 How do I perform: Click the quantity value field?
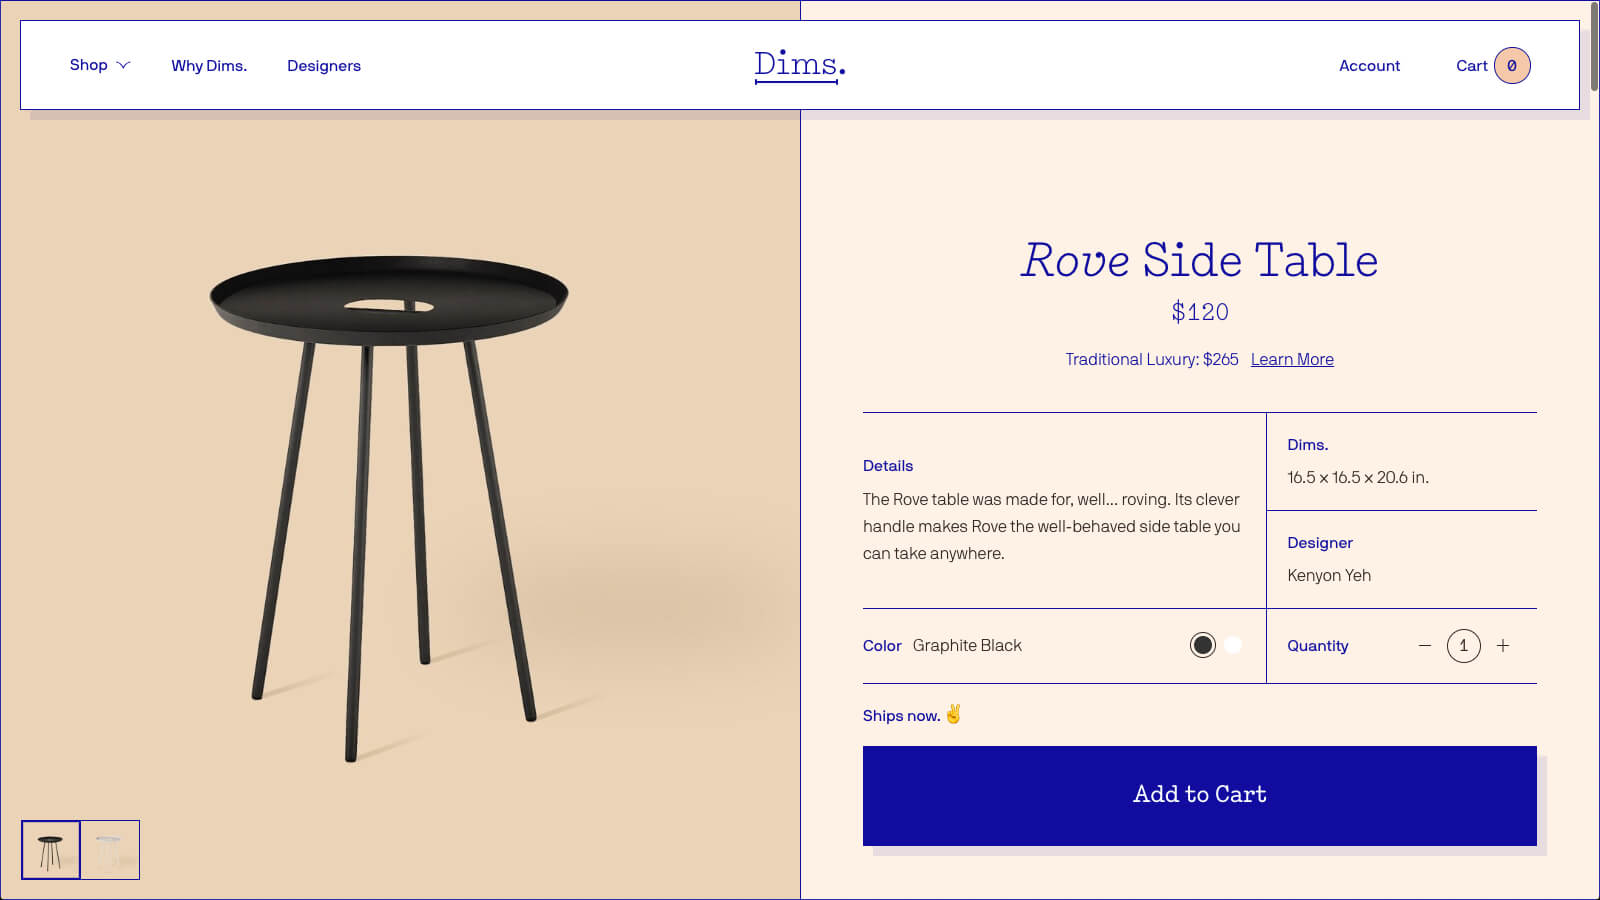tap(1463, 646)
